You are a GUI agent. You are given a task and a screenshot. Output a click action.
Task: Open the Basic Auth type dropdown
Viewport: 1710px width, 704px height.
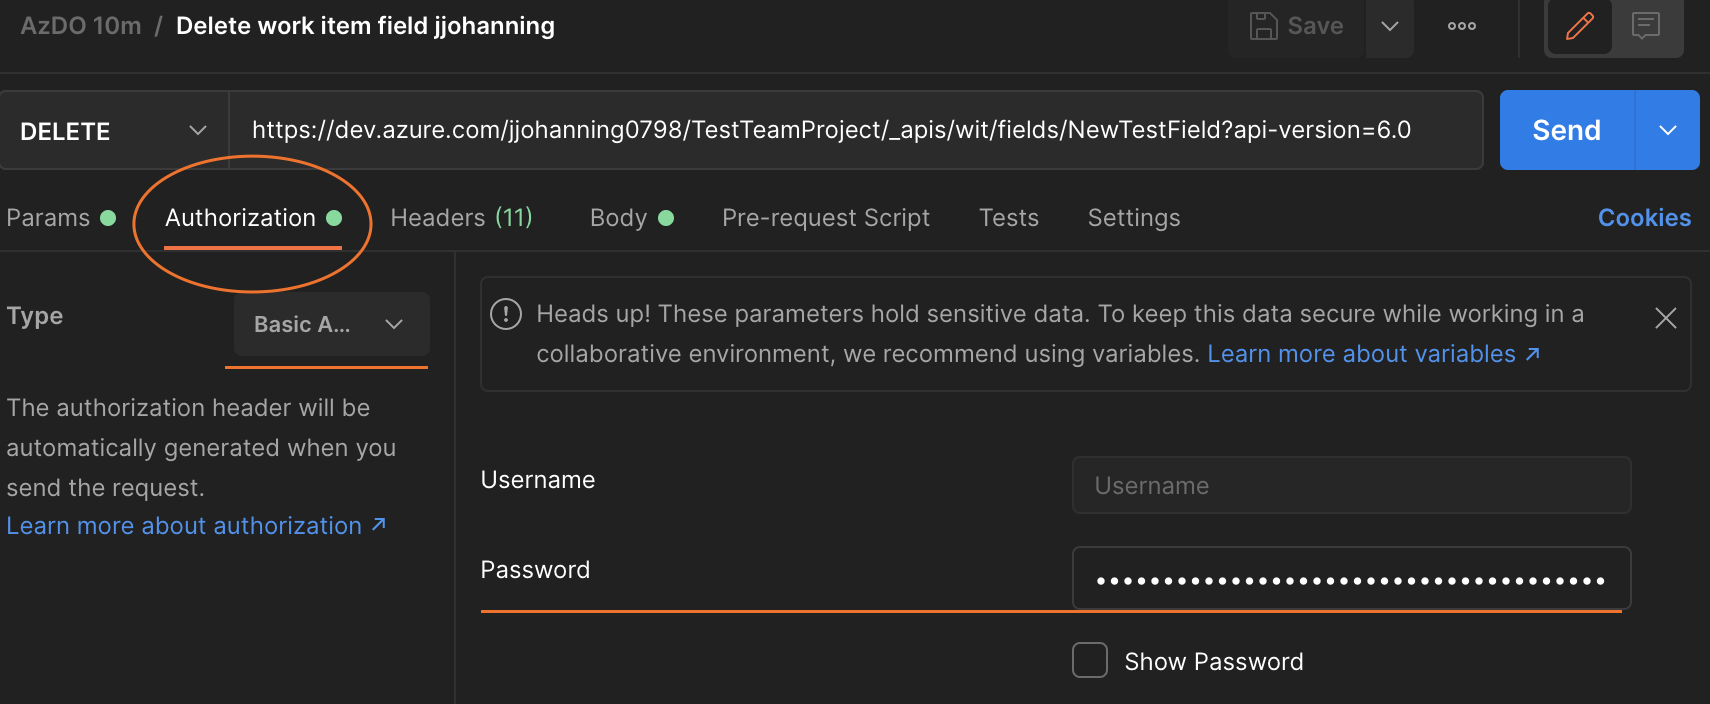pyautogui.click(x=331, y=324)
